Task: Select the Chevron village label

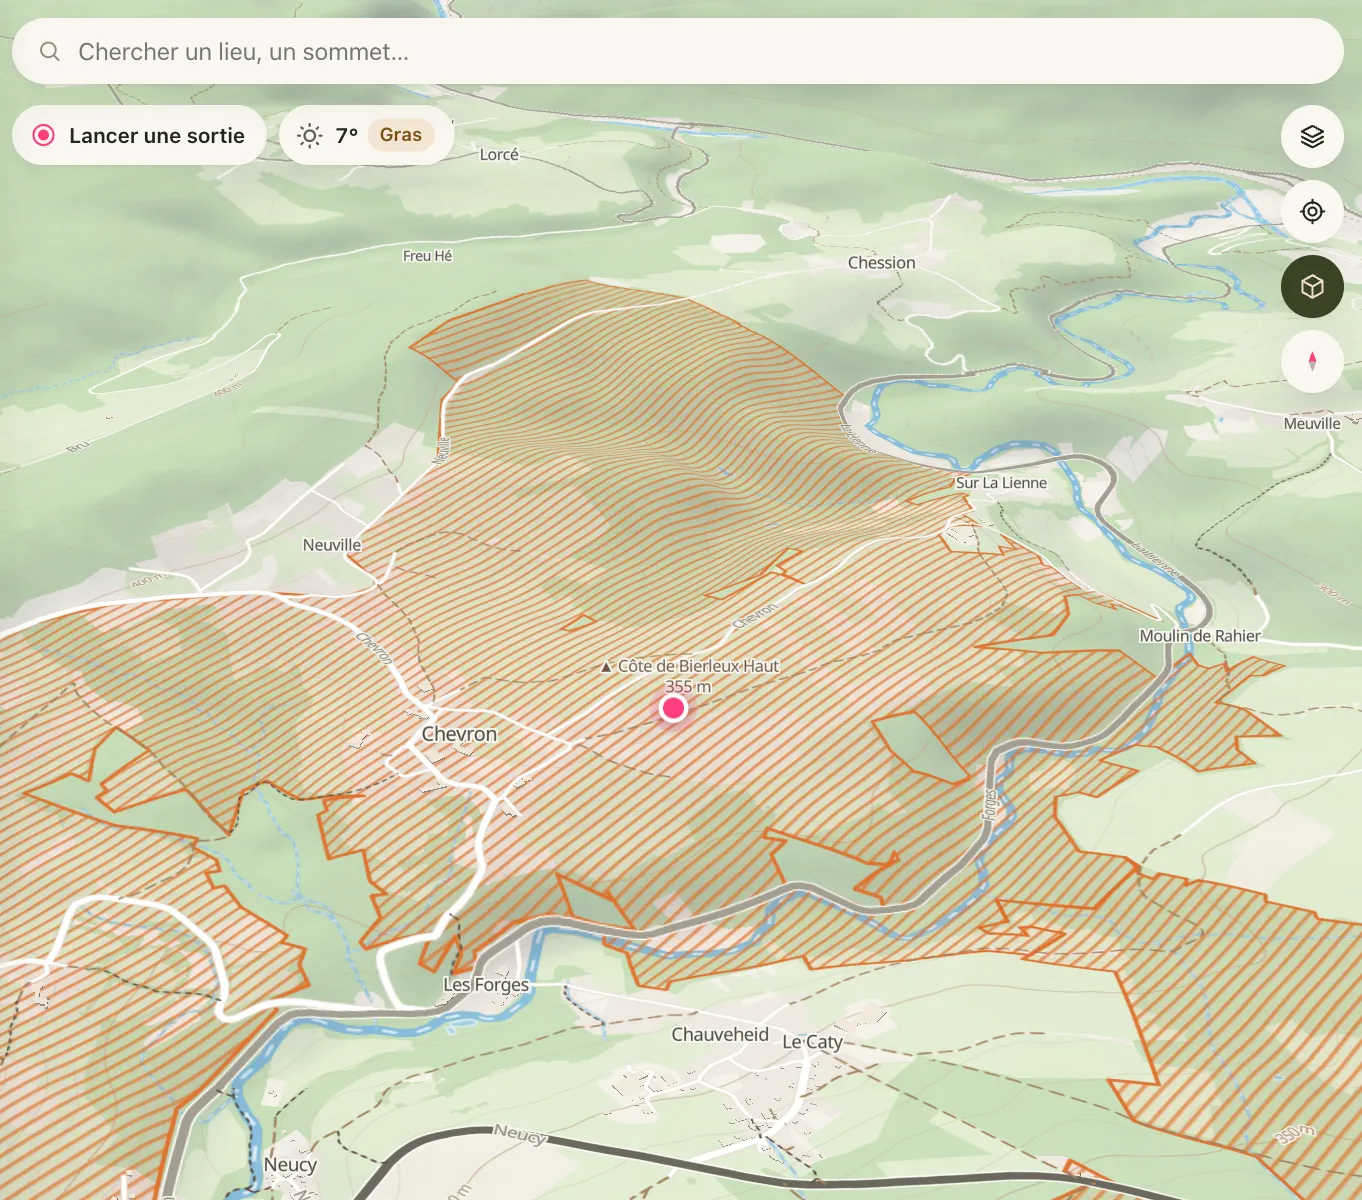Action: pyautogui.click(x=459, y=734)
